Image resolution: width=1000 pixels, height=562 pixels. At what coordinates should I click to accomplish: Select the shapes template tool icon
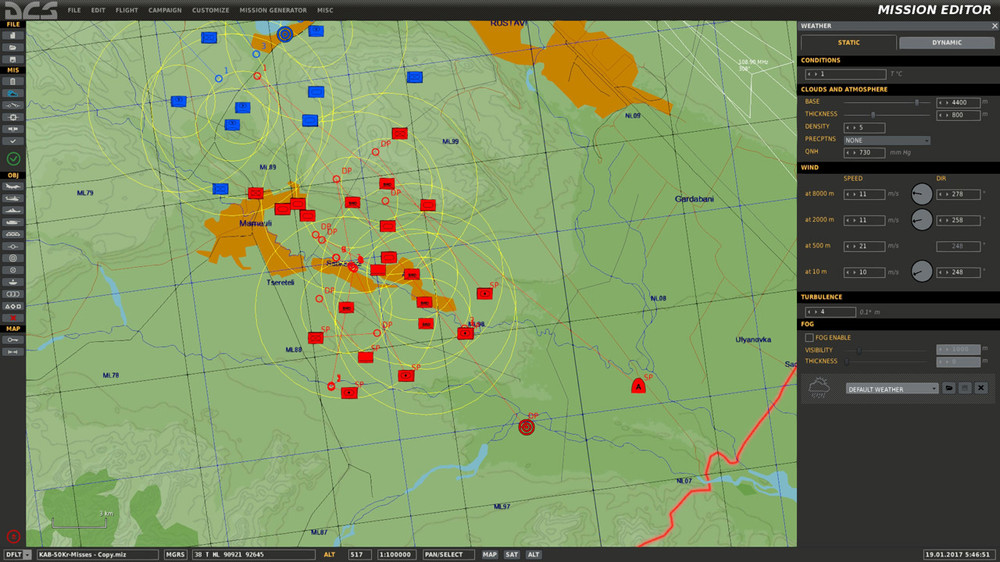(x=13, y=306)
